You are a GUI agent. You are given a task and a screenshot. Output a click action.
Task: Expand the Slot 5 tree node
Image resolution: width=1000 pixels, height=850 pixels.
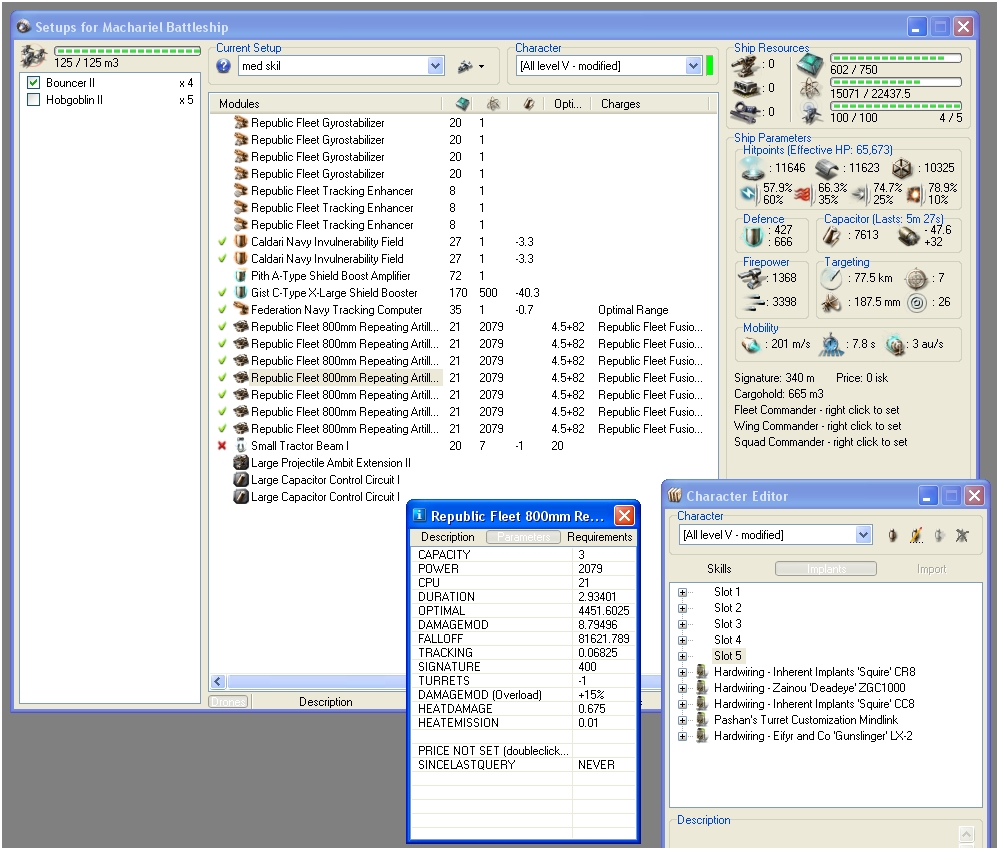click(x=683, y=656)
